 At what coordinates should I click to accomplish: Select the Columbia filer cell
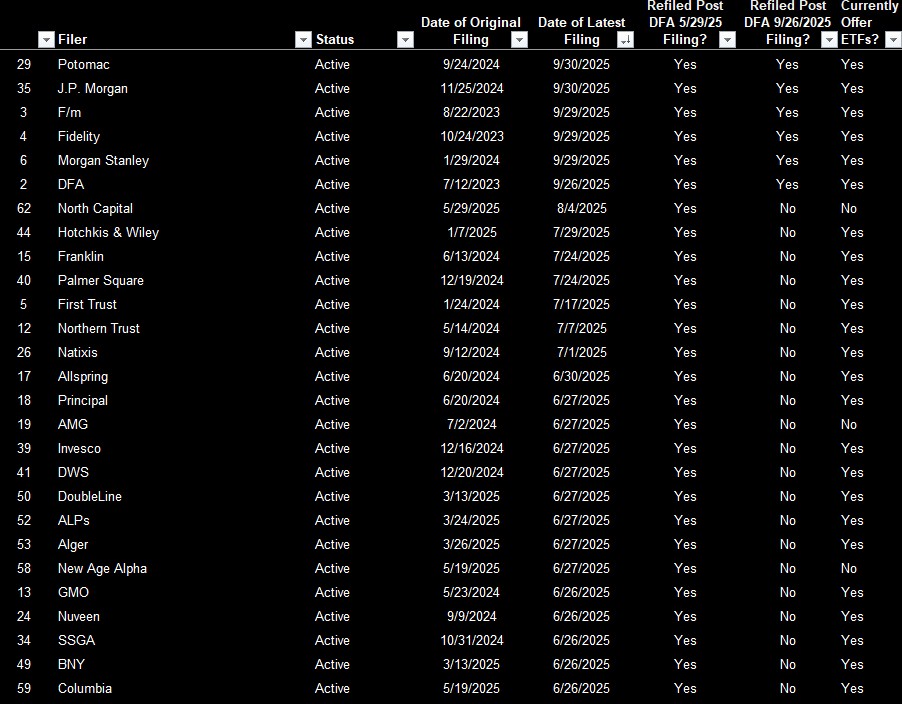pos(85,688)
